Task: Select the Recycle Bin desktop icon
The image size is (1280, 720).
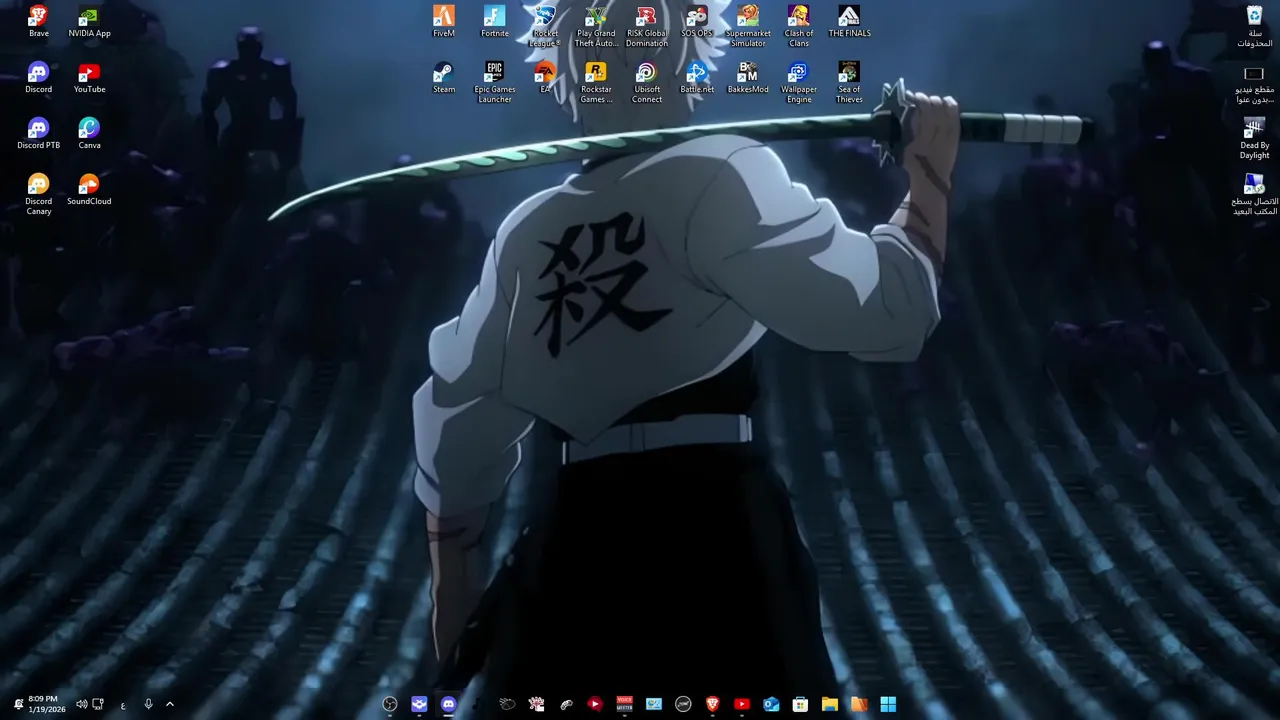Action: 1254,27
